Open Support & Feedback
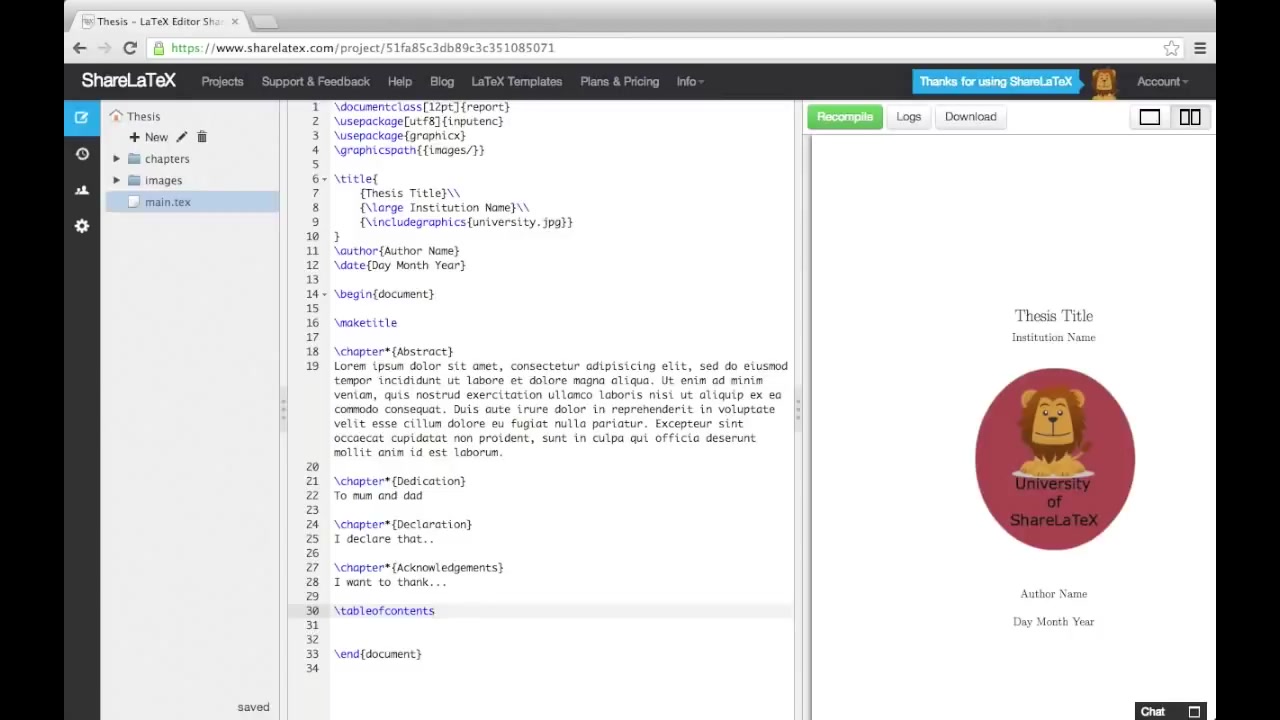Screen dimensions: 1280x720 (x=315, y=82)
